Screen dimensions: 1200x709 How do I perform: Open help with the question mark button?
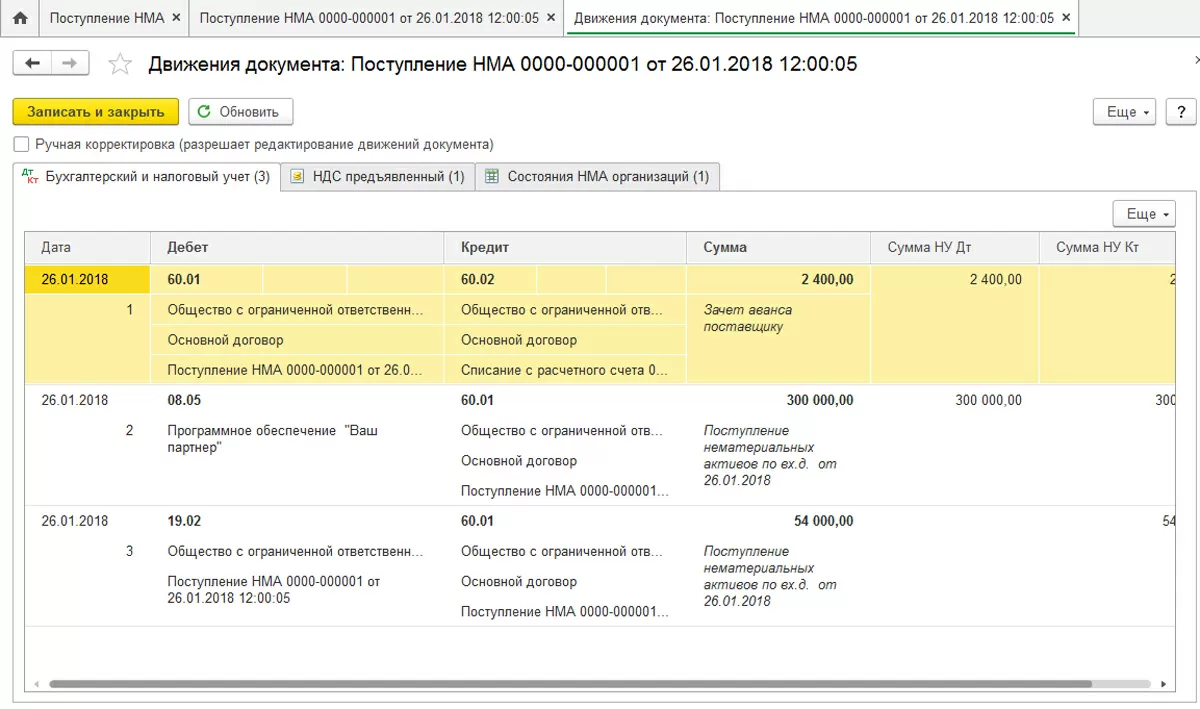click(1181, 112)
